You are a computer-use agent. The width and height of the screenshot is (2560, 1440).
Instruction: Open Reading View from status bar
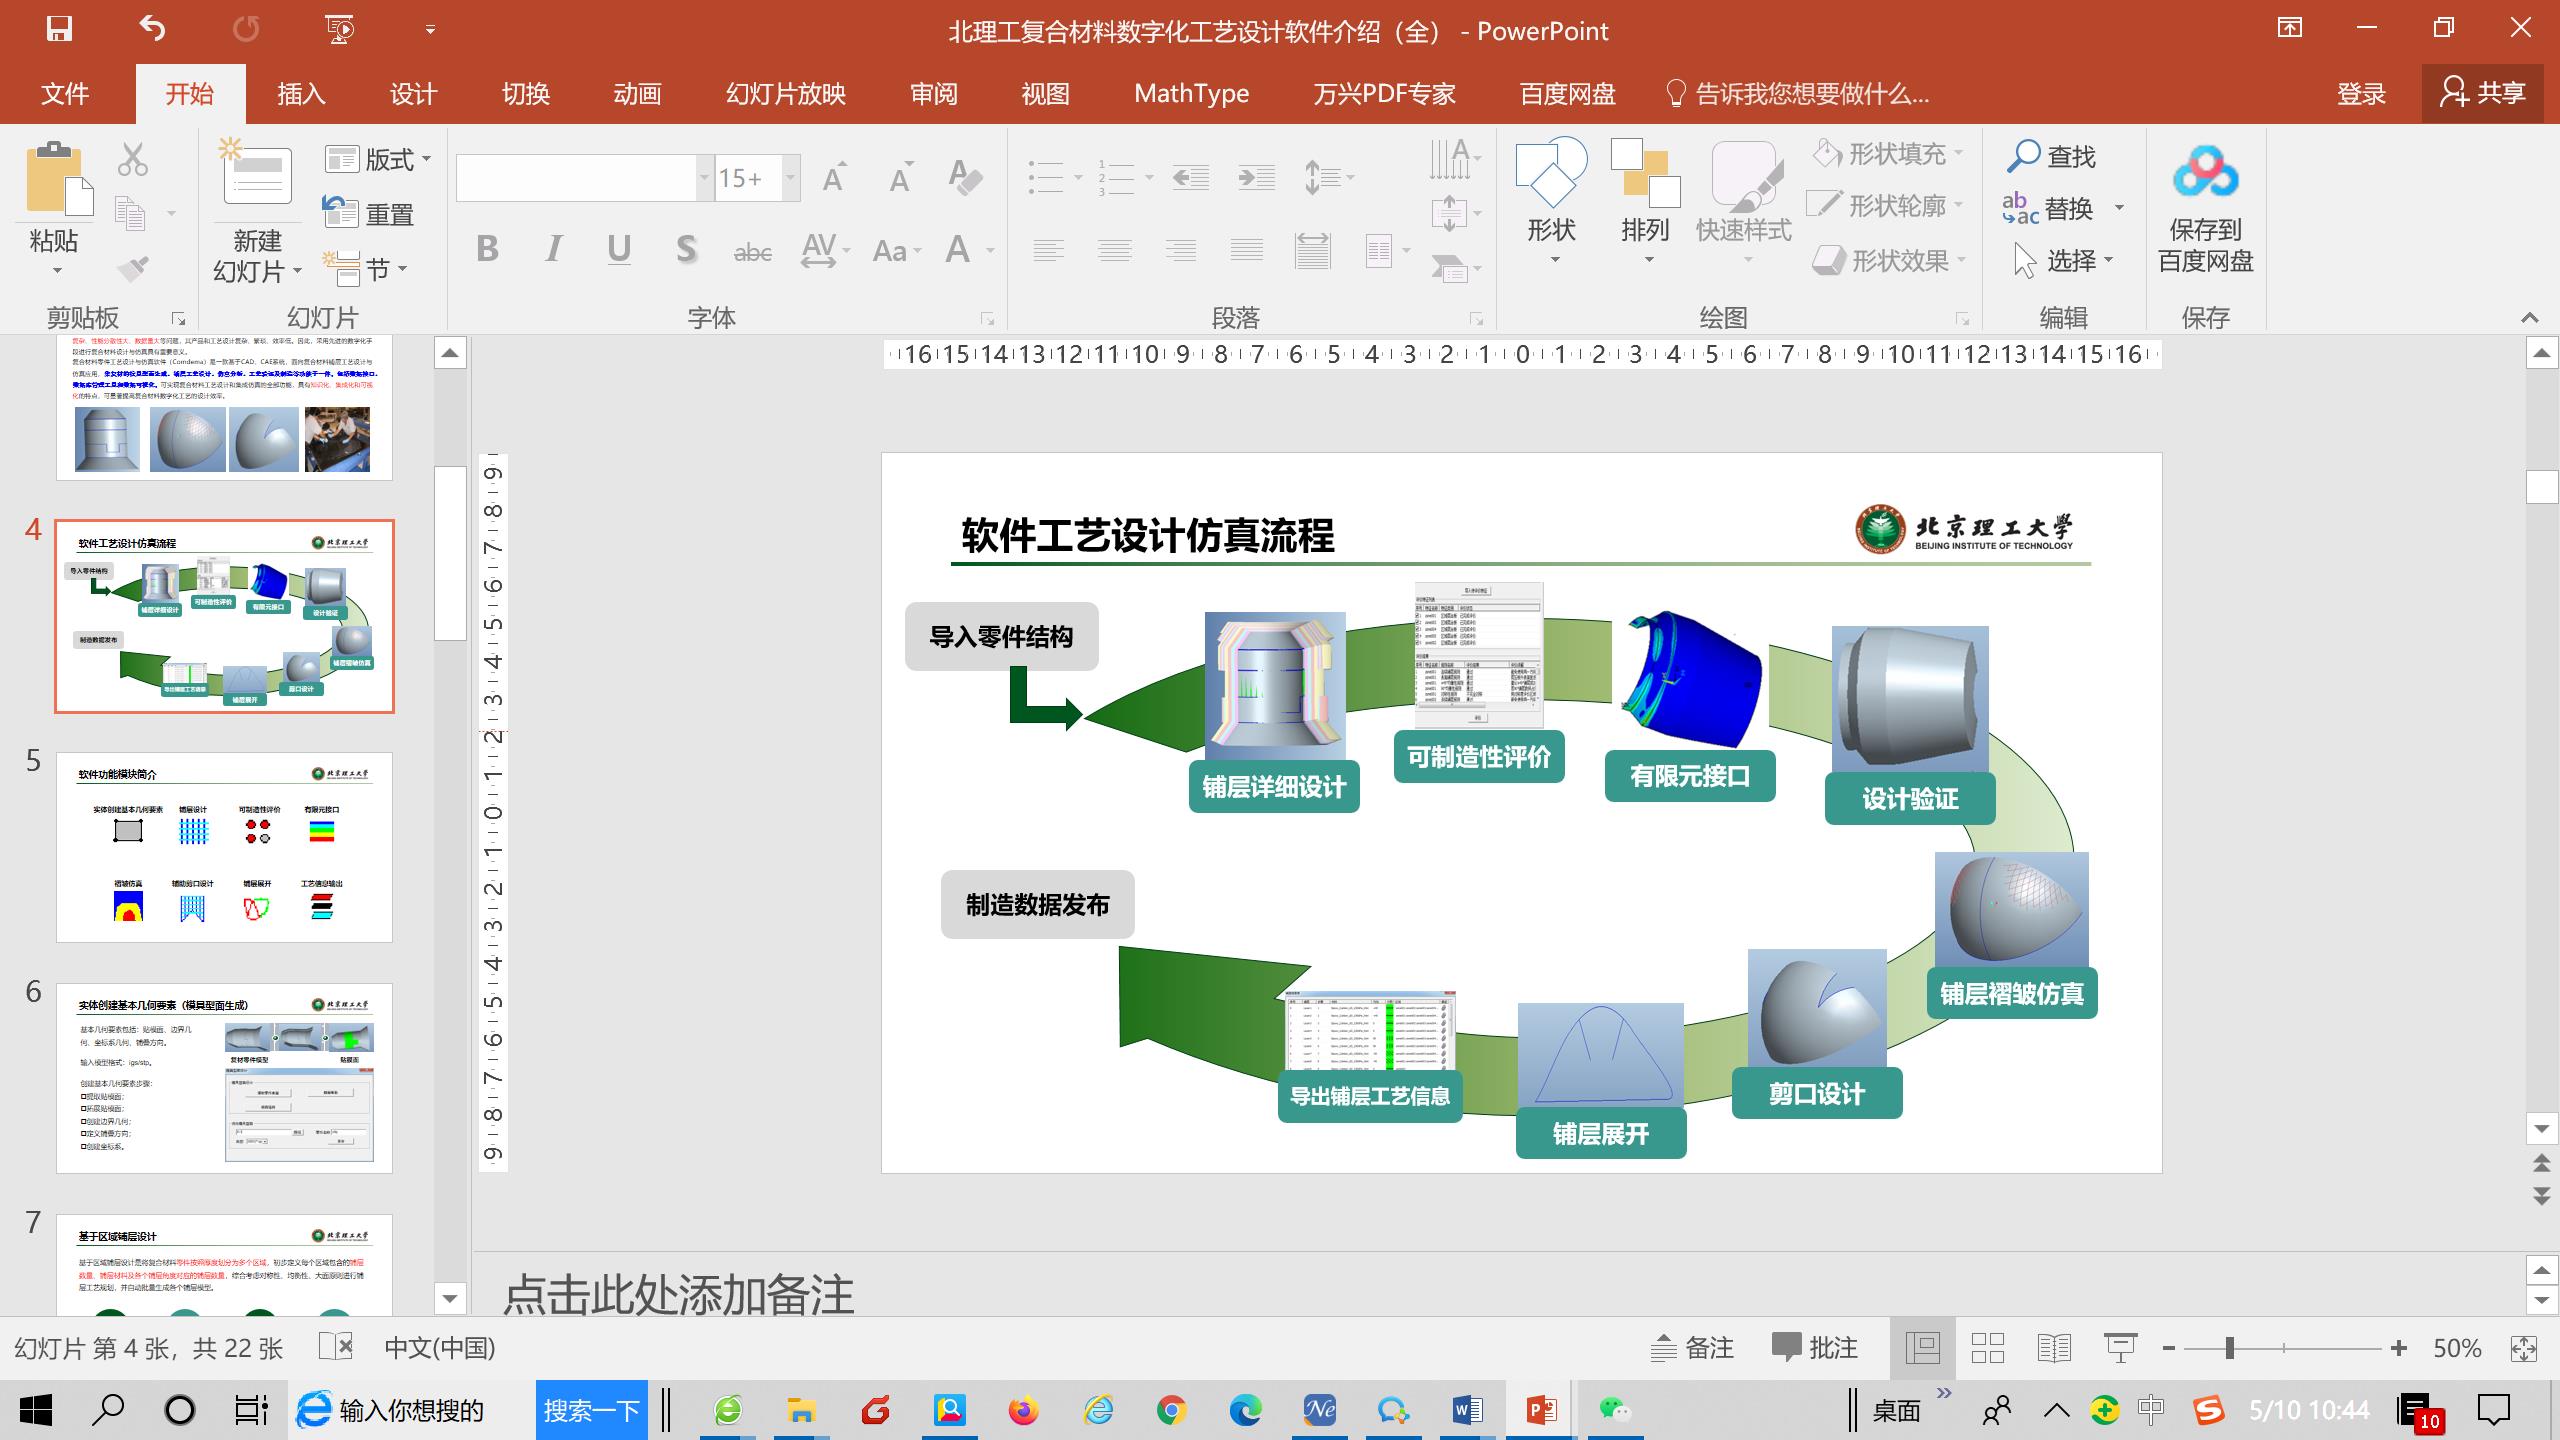click(2053, 1348)
